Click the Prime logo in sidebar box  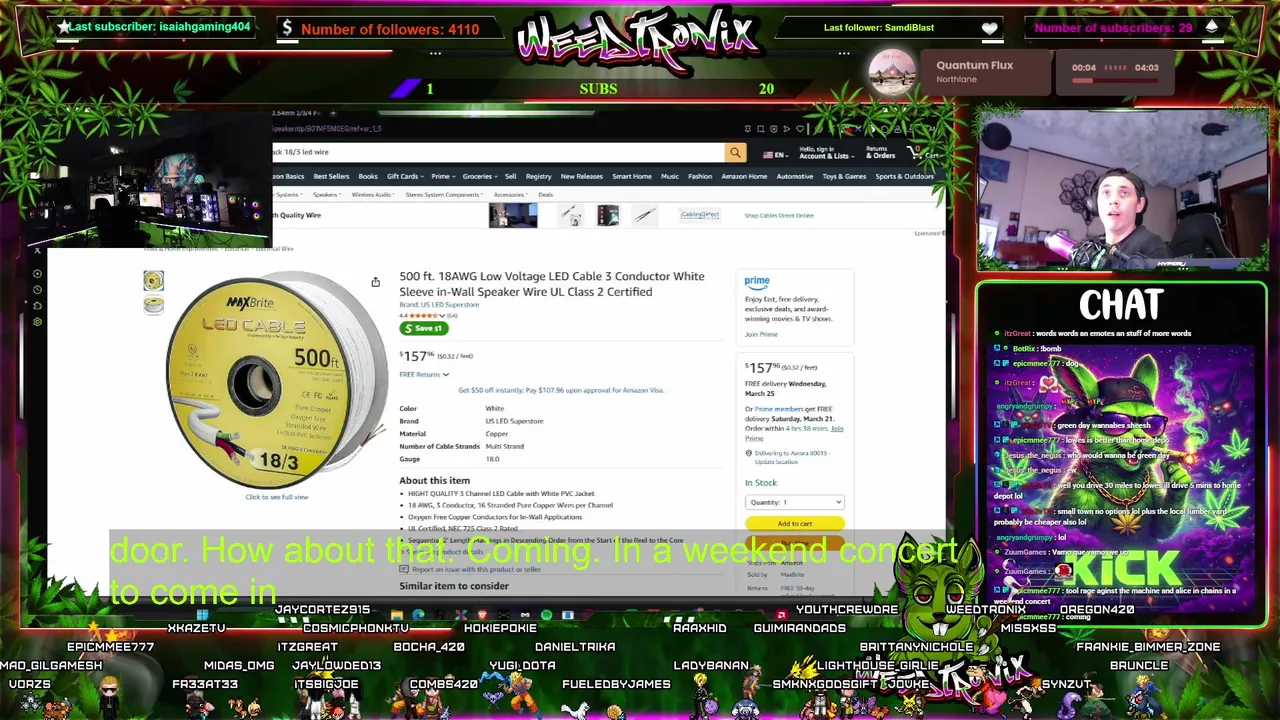pyautogui.click(x=757, y=283)
